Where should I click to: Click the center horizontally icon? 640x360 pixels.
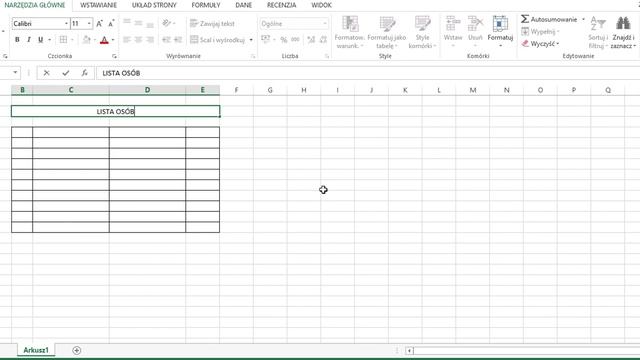138,40
